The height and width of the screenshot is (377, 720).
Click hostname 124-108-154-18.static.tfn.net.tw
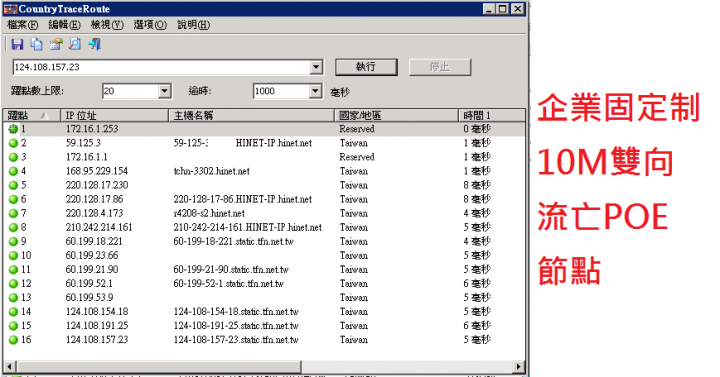coord(236,312)
